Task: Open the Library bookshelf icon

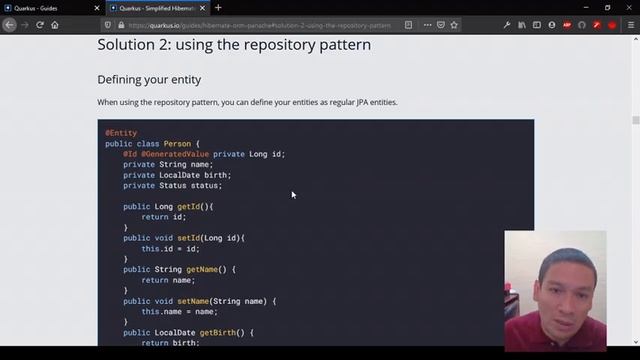Action: coord(522,25)
